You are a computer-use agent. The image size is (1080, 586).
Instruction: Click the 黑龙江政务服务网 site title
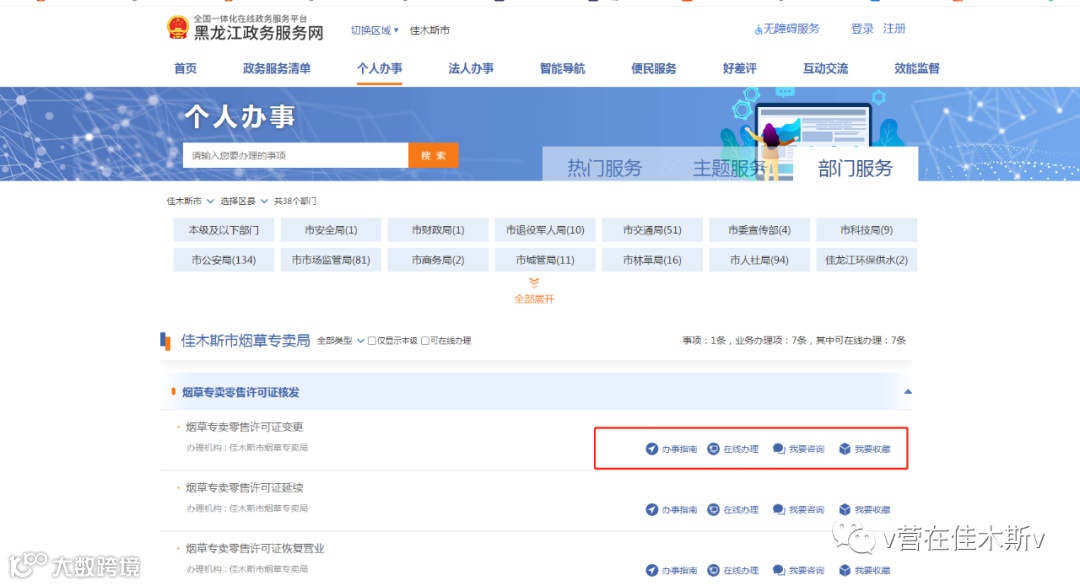(x=258, y=32)
